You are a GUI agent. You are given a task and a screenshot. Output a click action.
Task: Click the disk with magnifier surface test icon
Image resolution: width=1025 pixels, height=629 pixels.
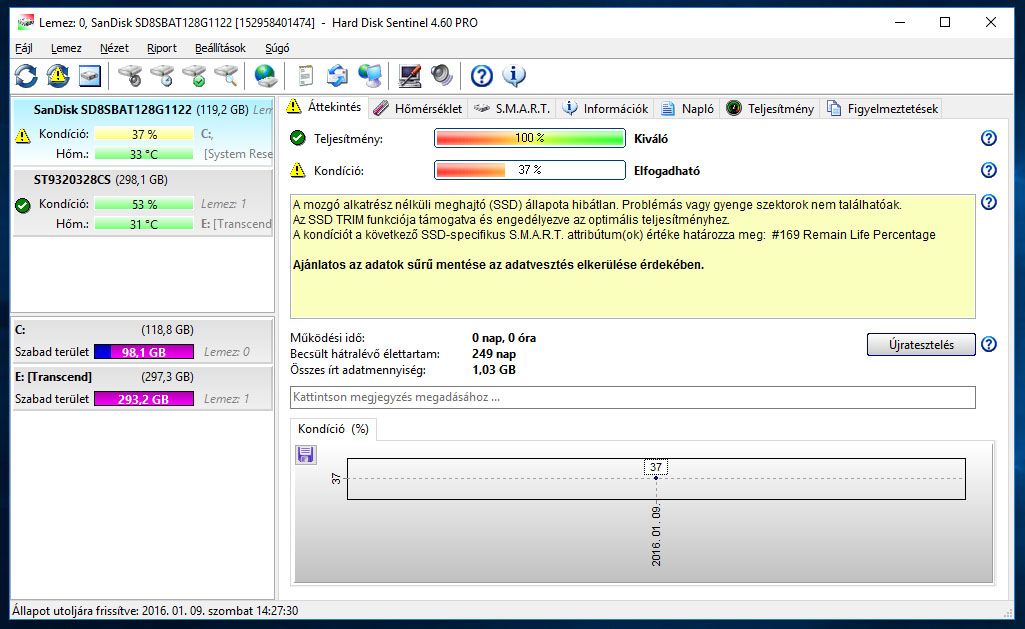(x=226, y=76)
